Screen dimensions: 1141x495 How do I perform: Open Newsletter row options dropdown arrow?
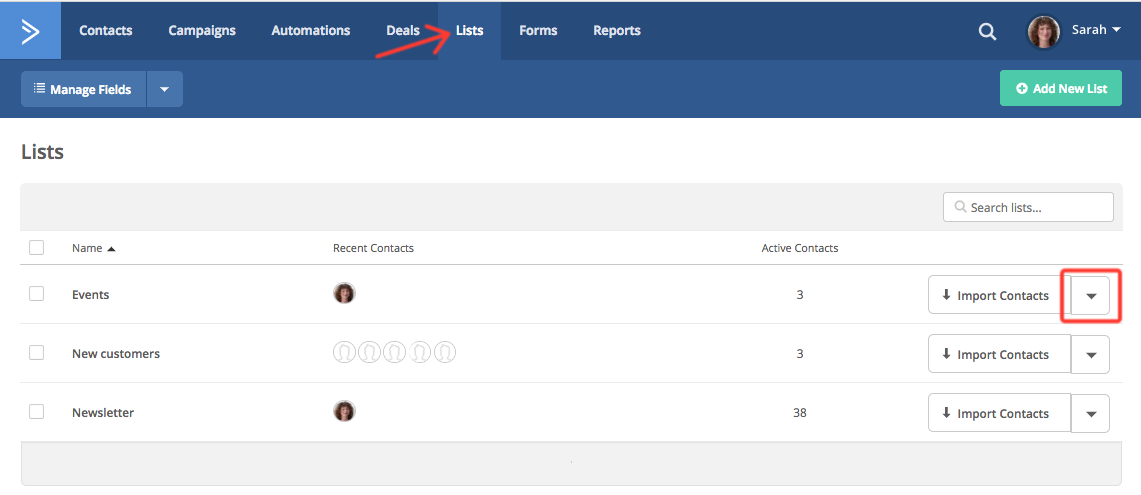pos(1091,414)
